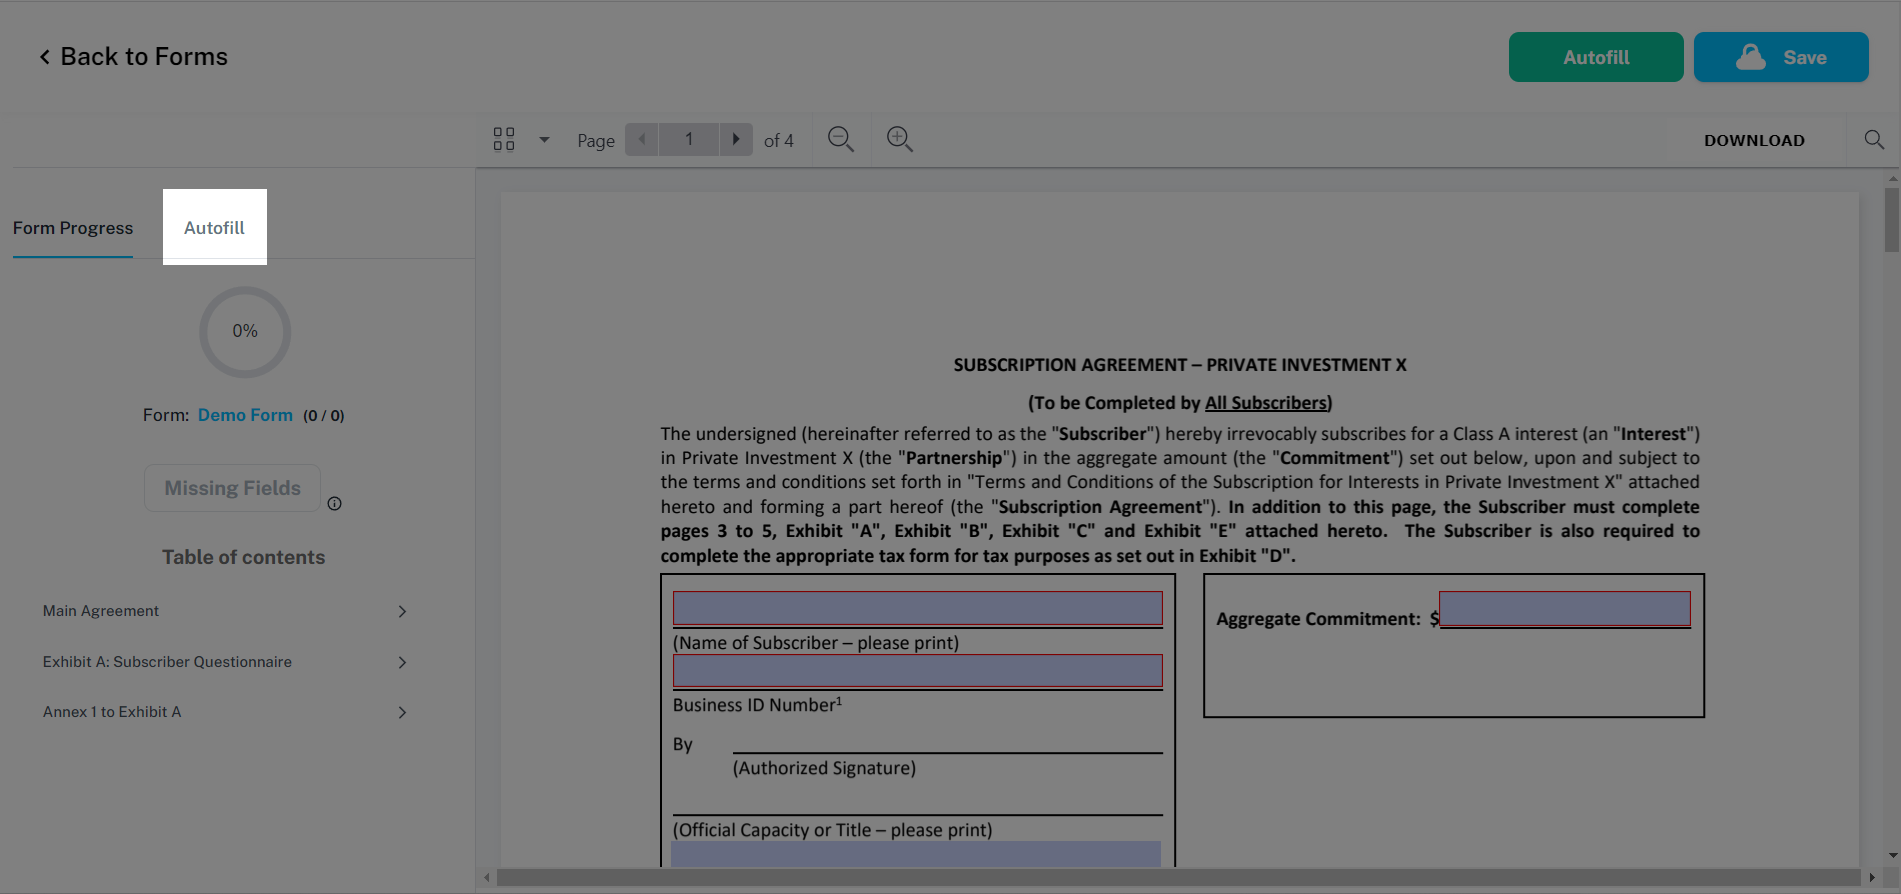Image resolution: width=1901 pixels, height=894 pixels.
Task: Go to previous page arrow
Action: point(642,139)
